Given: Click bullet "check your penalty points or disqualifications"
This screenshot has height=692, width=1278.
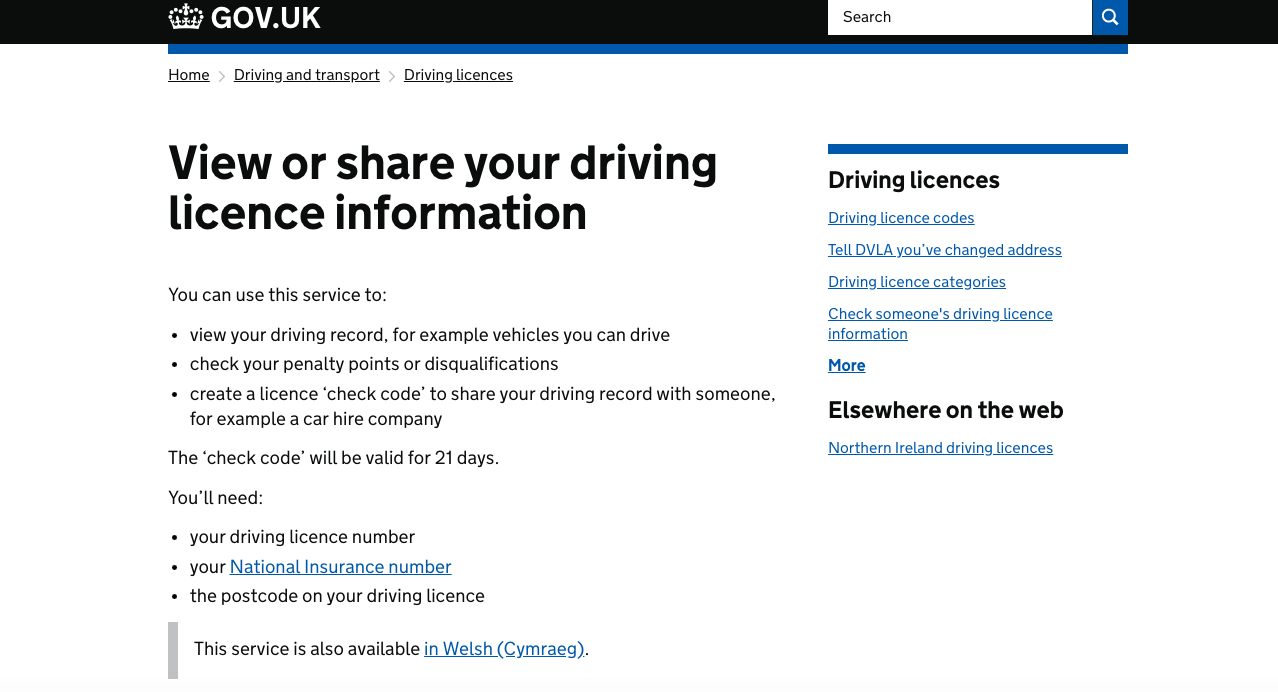Looking at the screenshot, I should click(x=374, y=364).
